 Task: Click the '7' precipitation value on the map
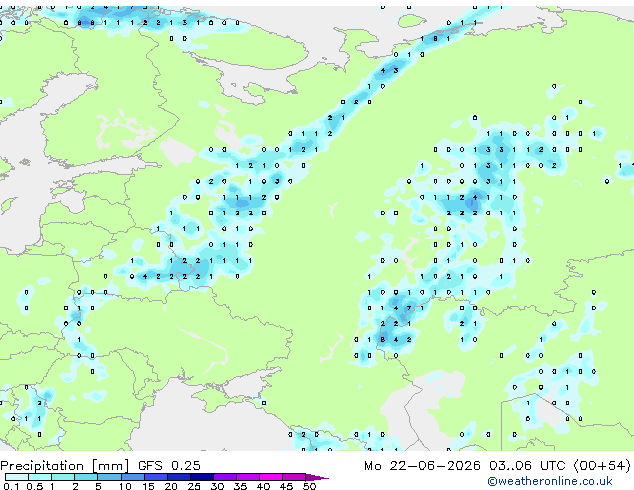point(409,308)
